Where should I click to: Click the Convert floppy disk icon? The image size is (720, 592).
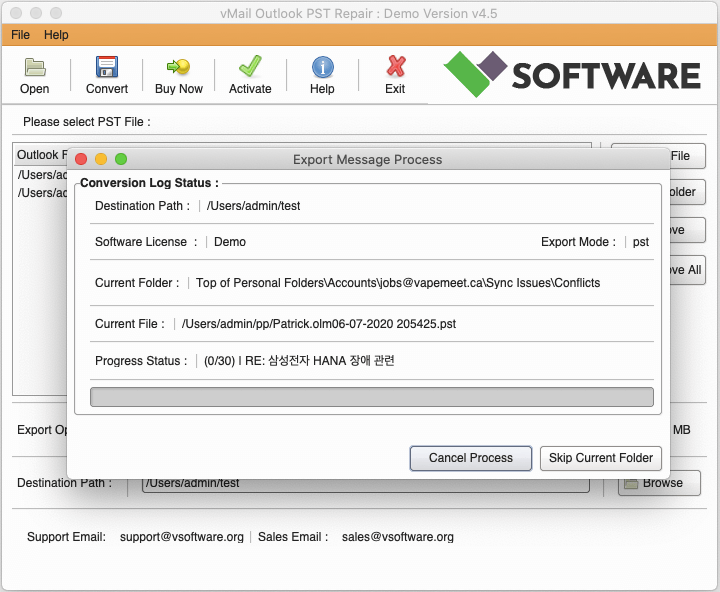[107, 67]
